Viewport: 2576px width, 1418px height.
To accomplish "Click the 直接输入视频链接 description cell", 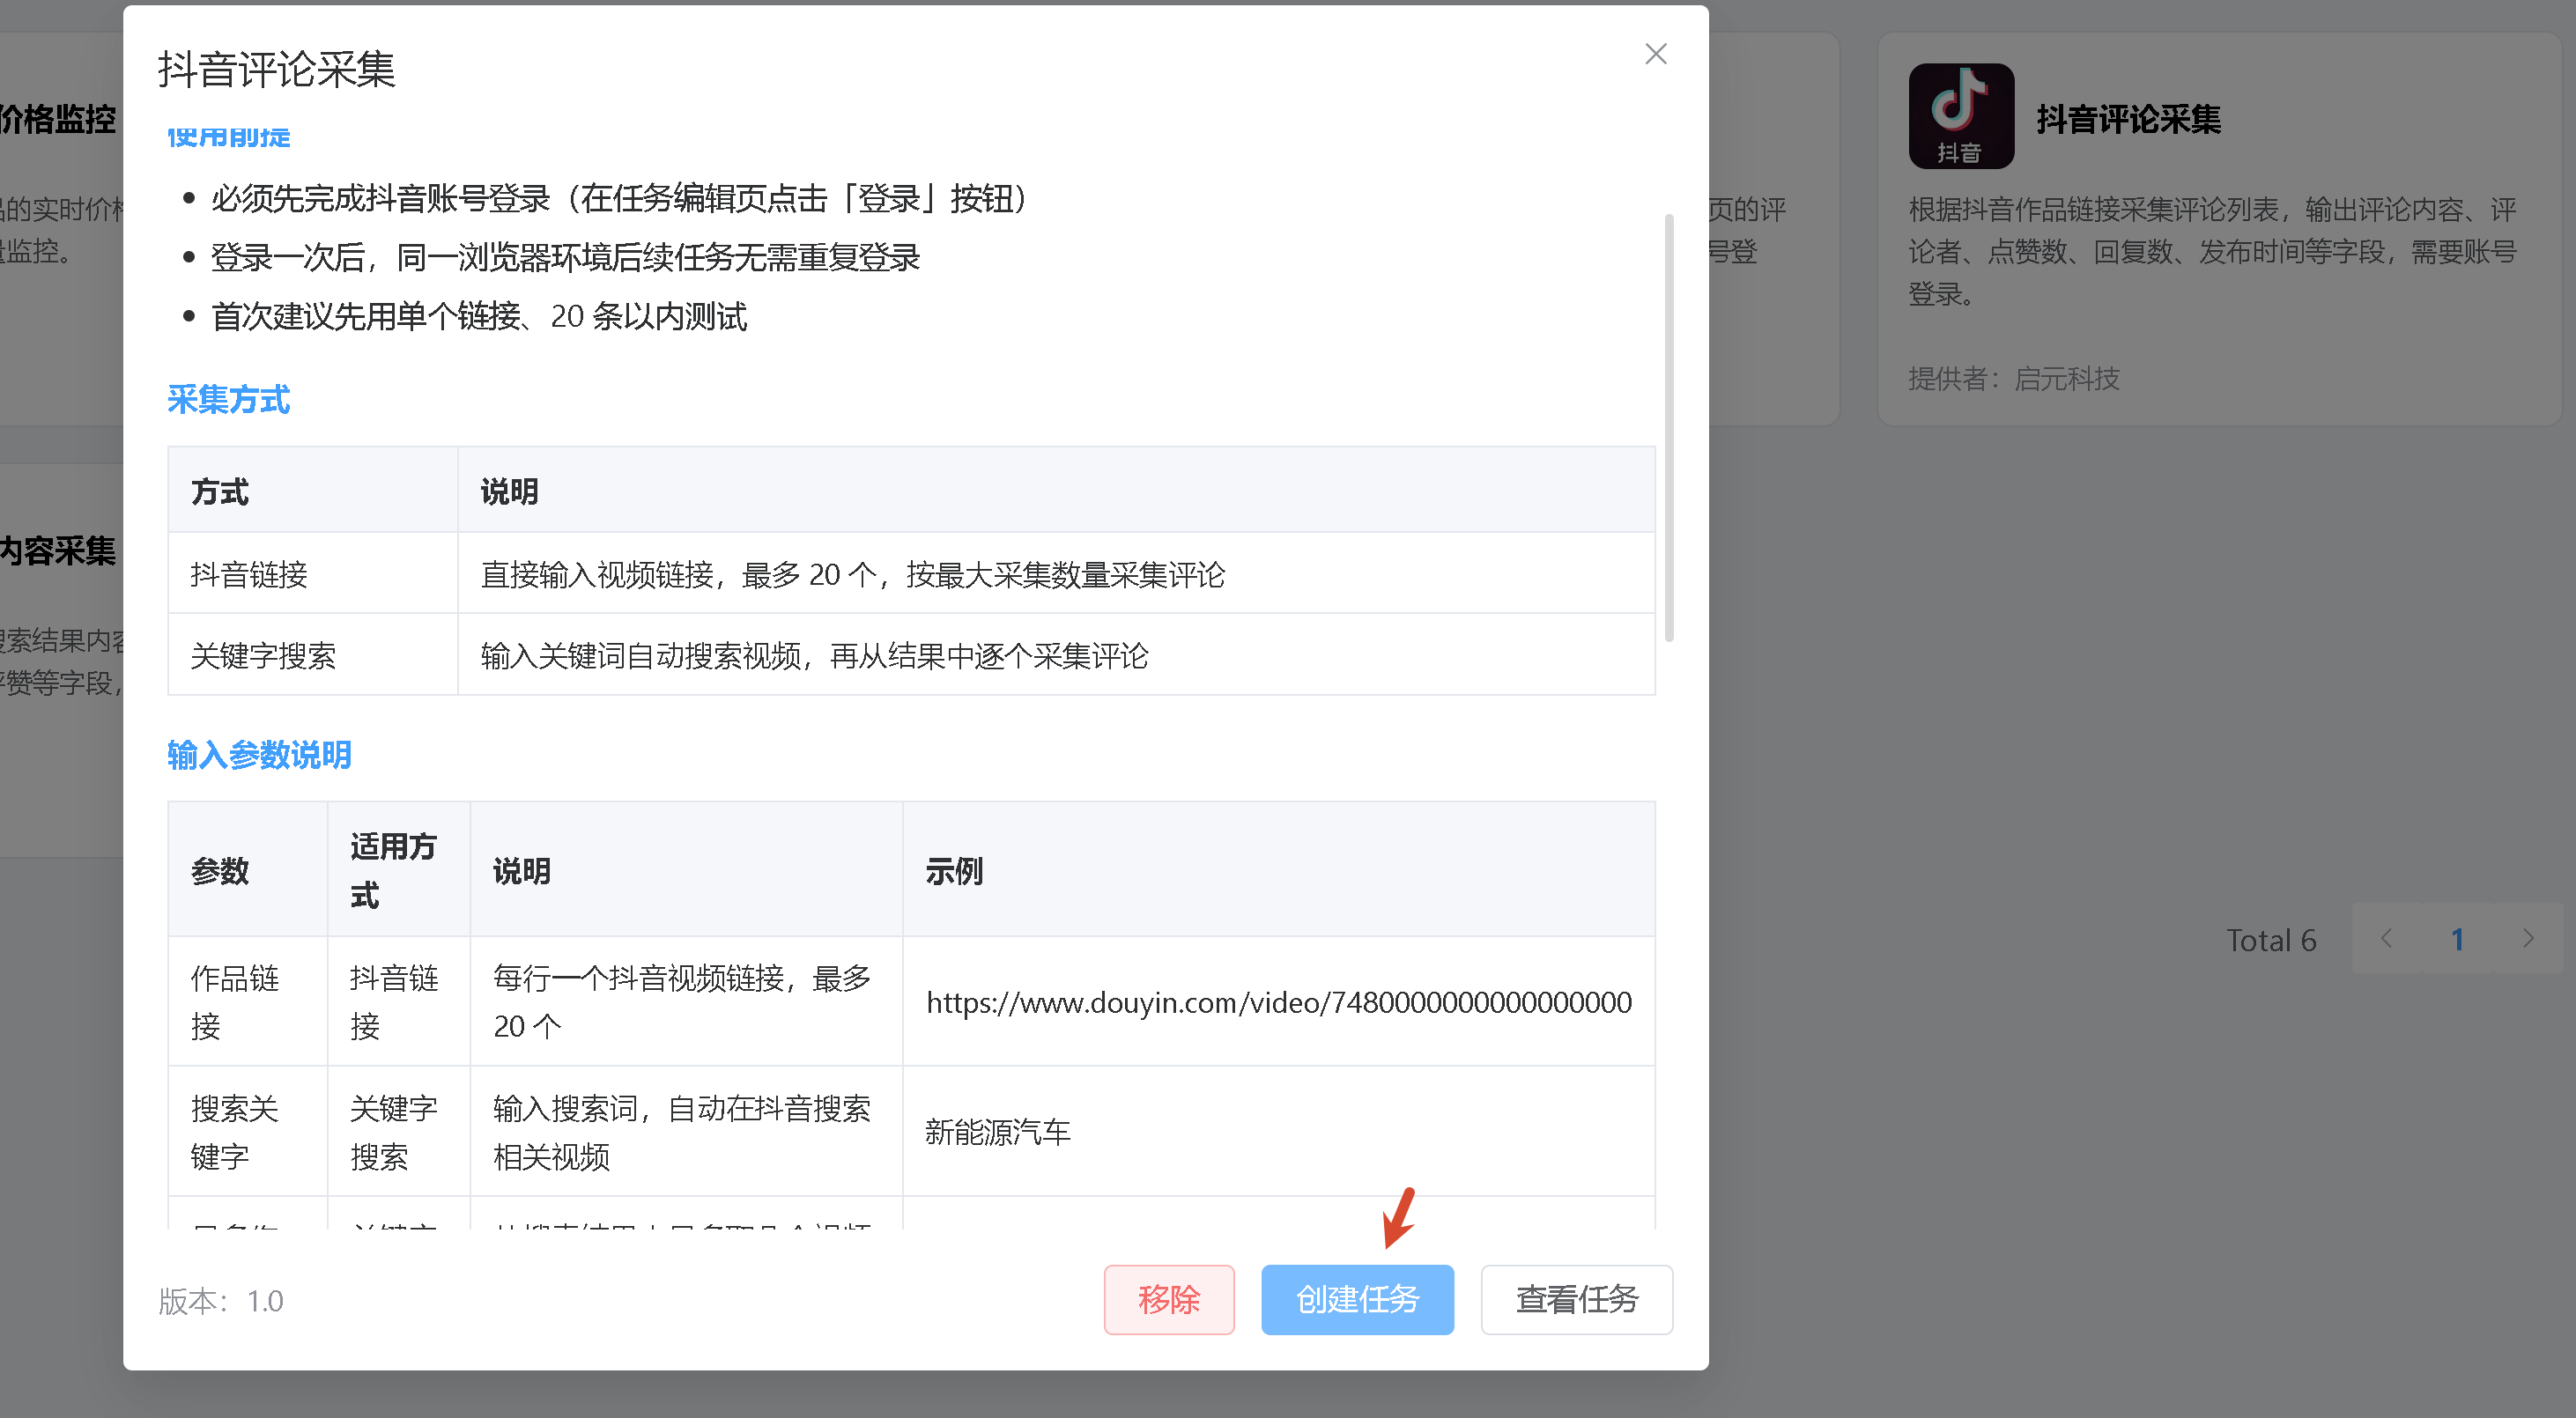I will coord(1056,574).
